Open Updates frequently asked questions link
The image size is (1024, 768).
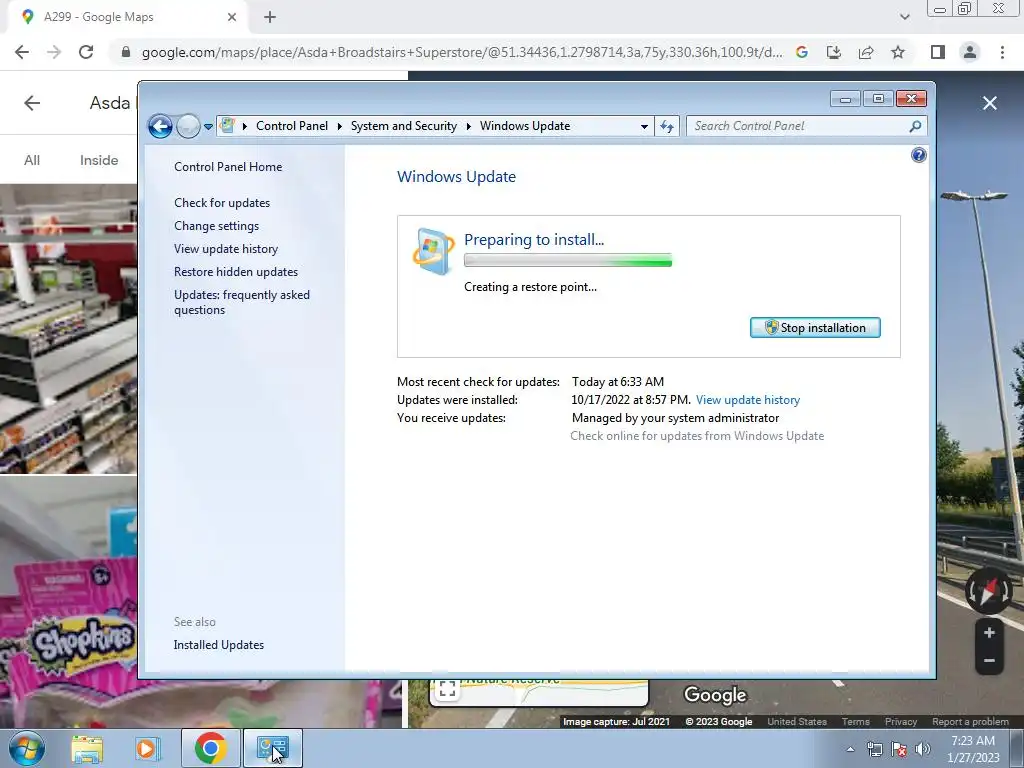tap(242, 302)
